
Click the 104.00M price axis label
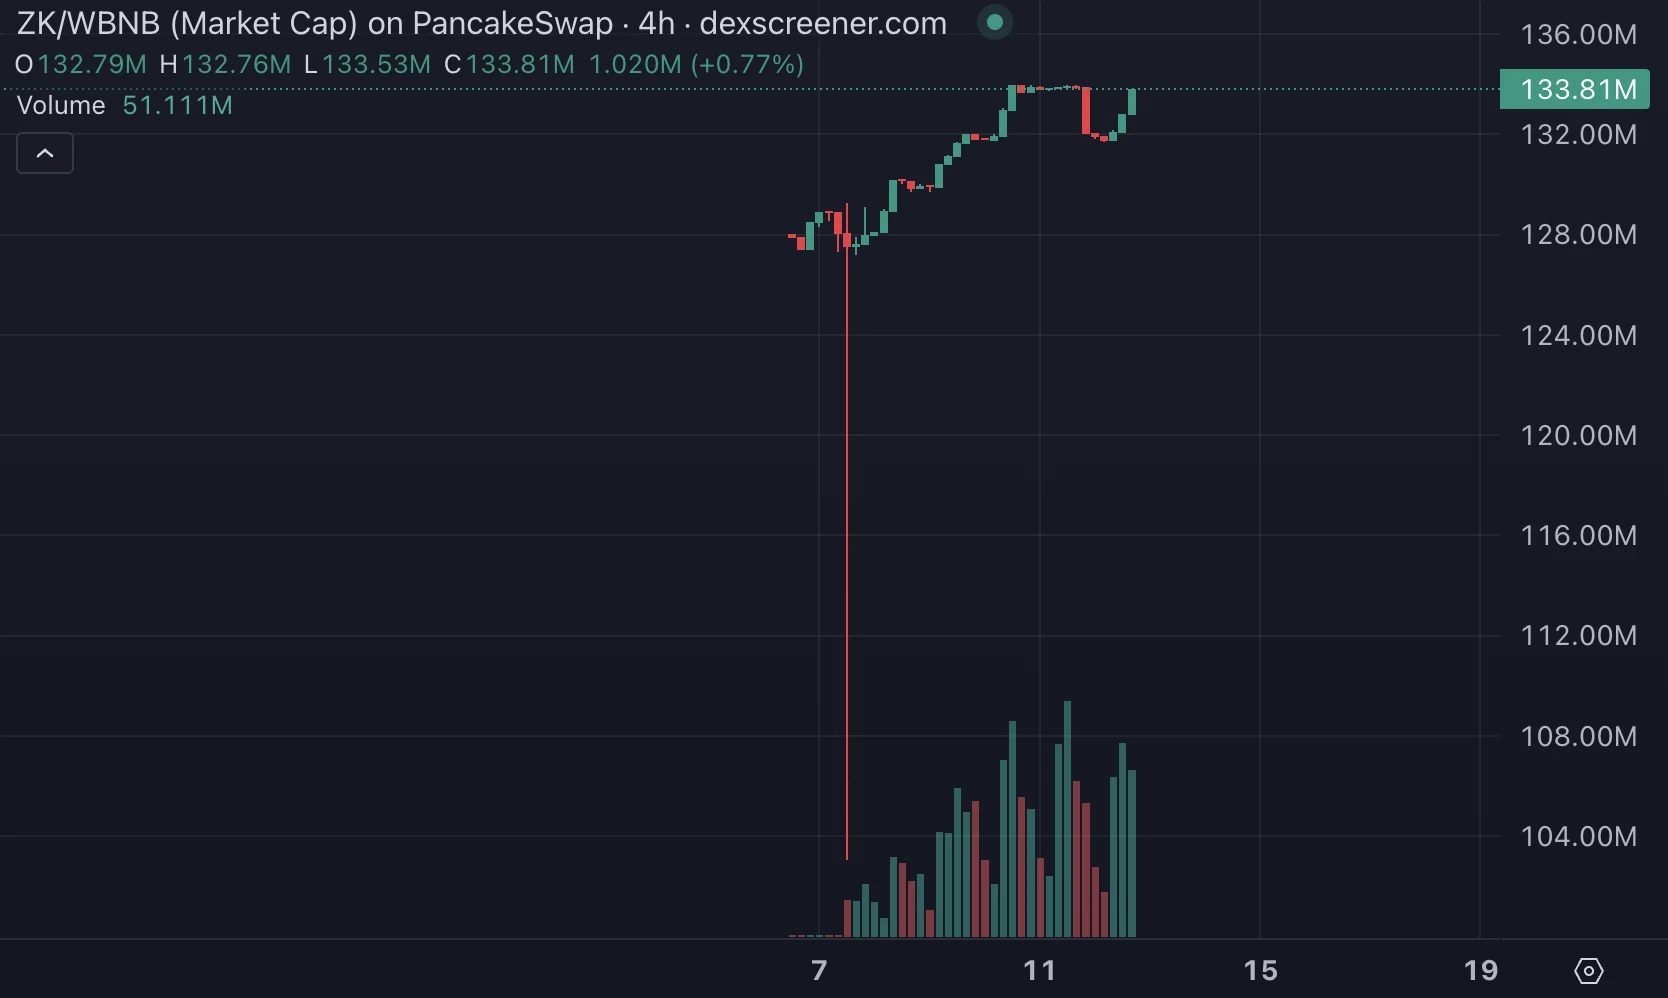[1579, 836]
